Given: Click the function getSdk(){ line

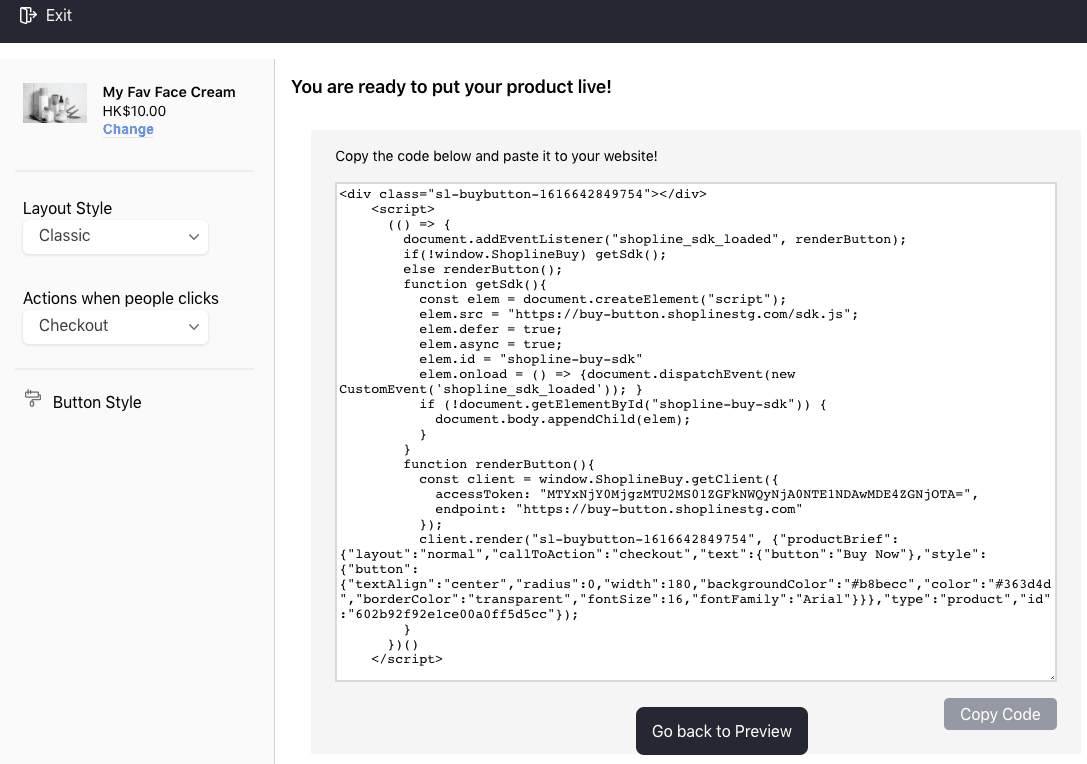Looking at the screenshot, I should pyautogui.click(x=475, y=284).
